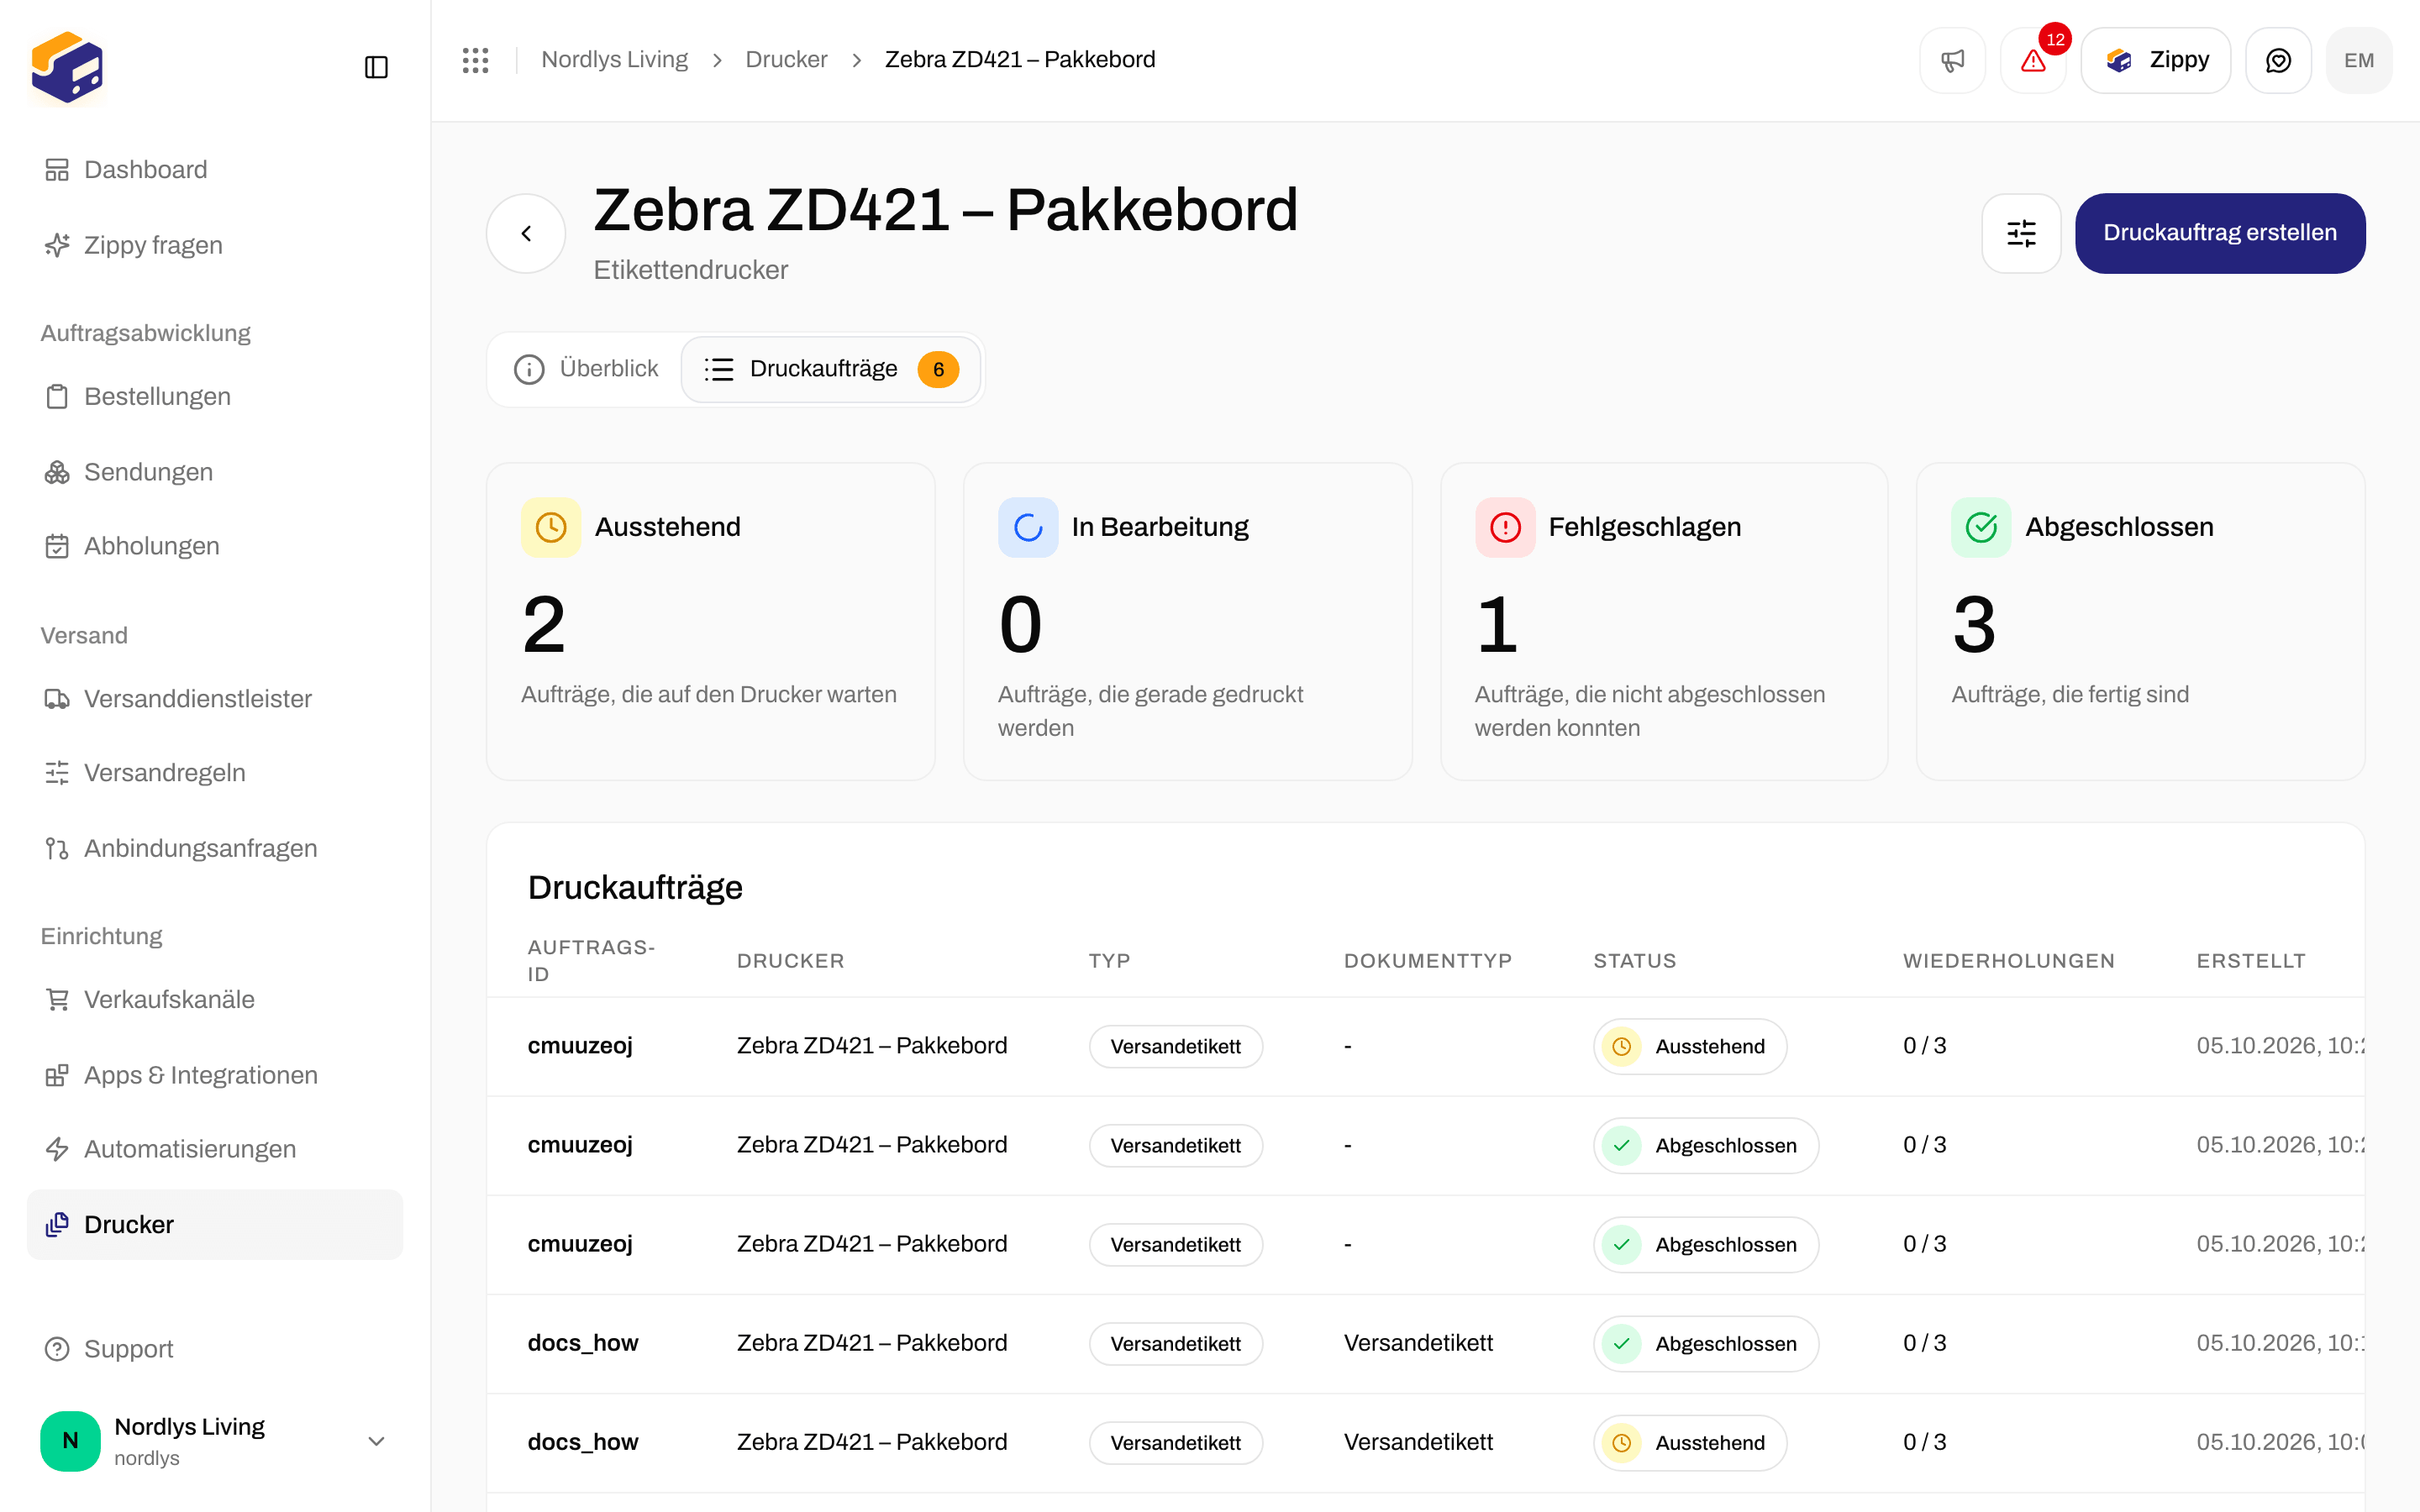Open the EM user avatar menu
Image resolution: width=2420 pixels, height=1512 pixels.
tap(2359, 60)
